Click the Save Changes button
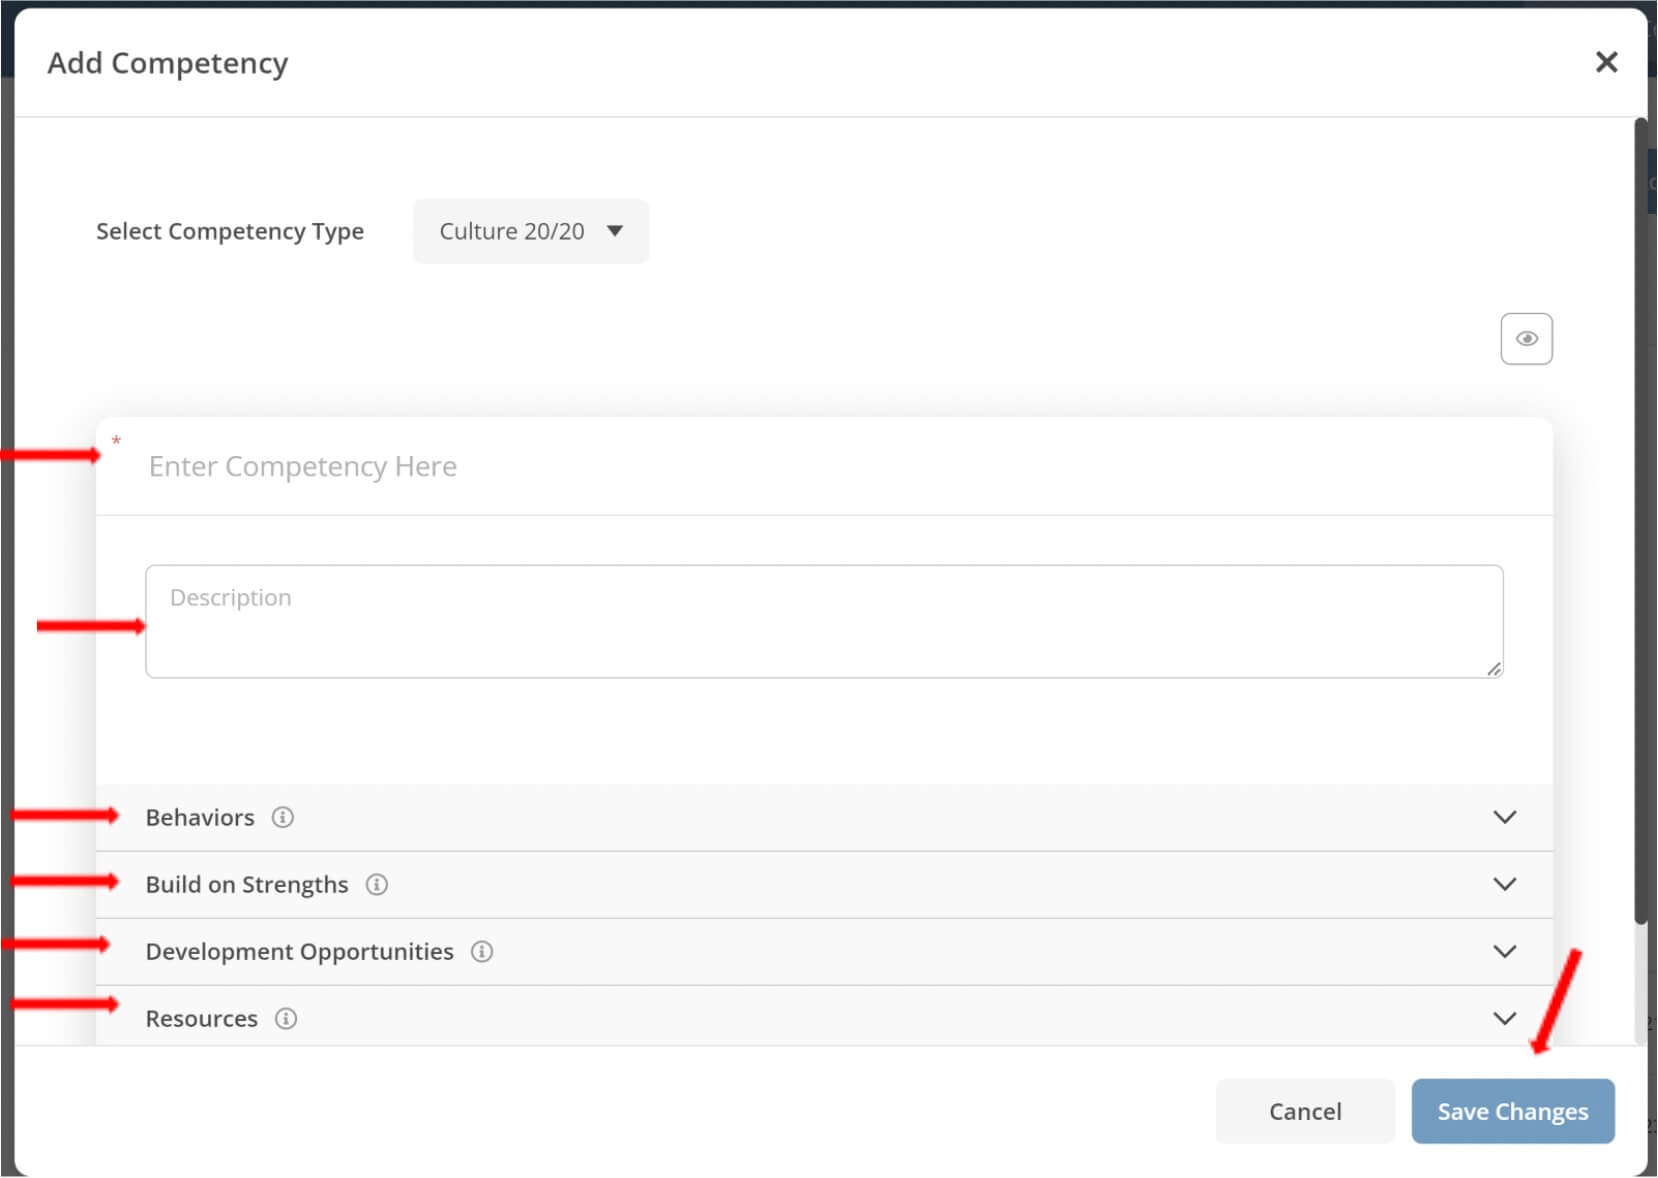The image size is (1658, 1178). tap(1513, 1111)
